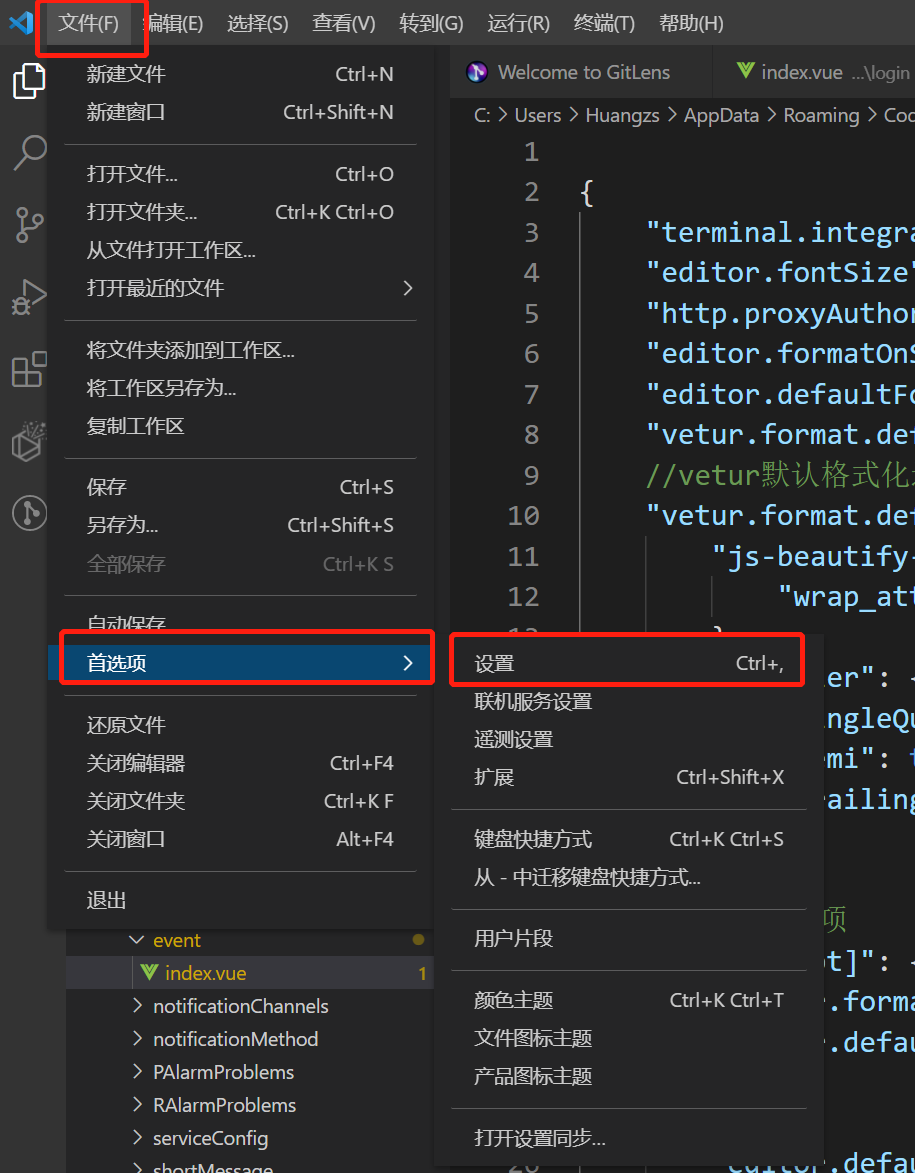Open the 编辑(E) menu
Viewport: 915px width, 1173px height.
click(x=173, y=23)
